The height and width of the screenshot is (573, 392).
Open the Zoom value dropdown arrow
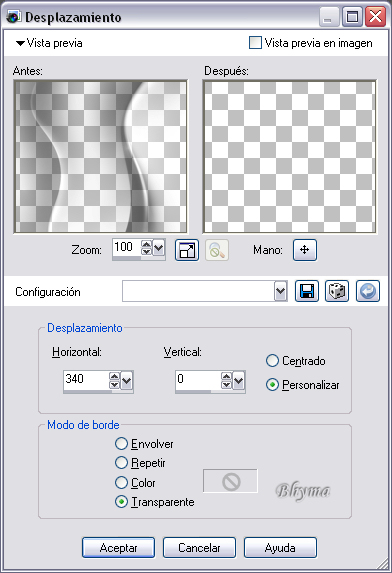[x=159, y=249]
